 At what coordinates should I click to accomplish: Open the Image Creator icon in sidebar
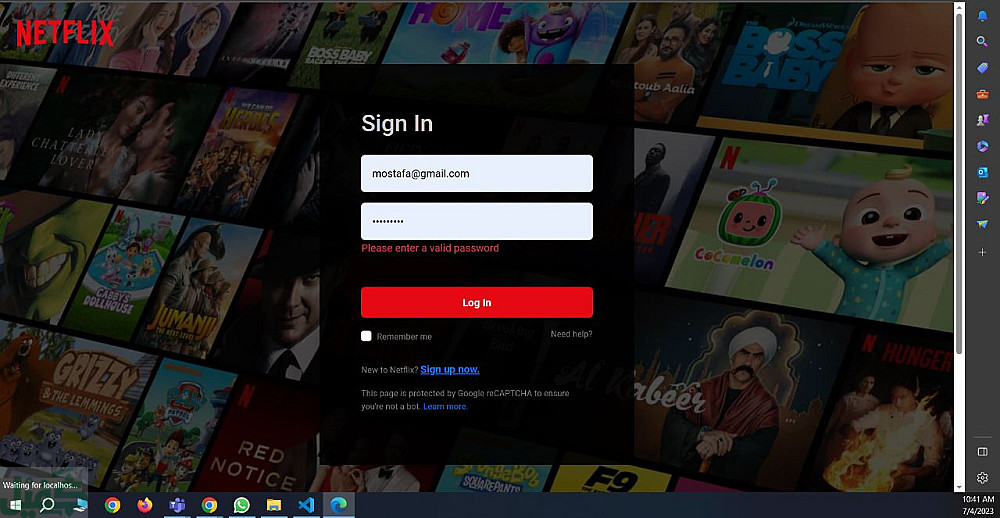pos(982,198)
